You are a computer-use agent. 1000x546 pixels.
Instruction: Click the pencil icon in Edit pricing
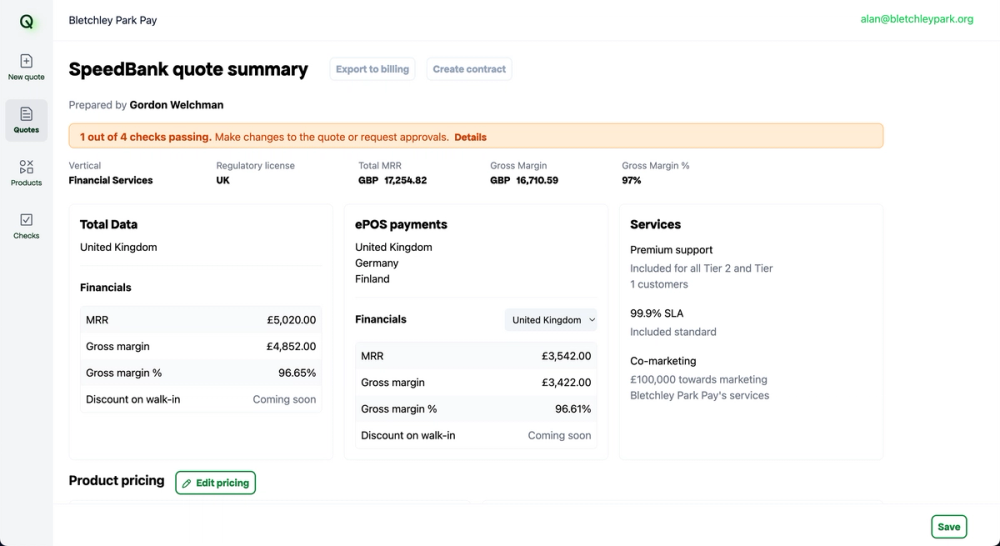coord(186,483)
